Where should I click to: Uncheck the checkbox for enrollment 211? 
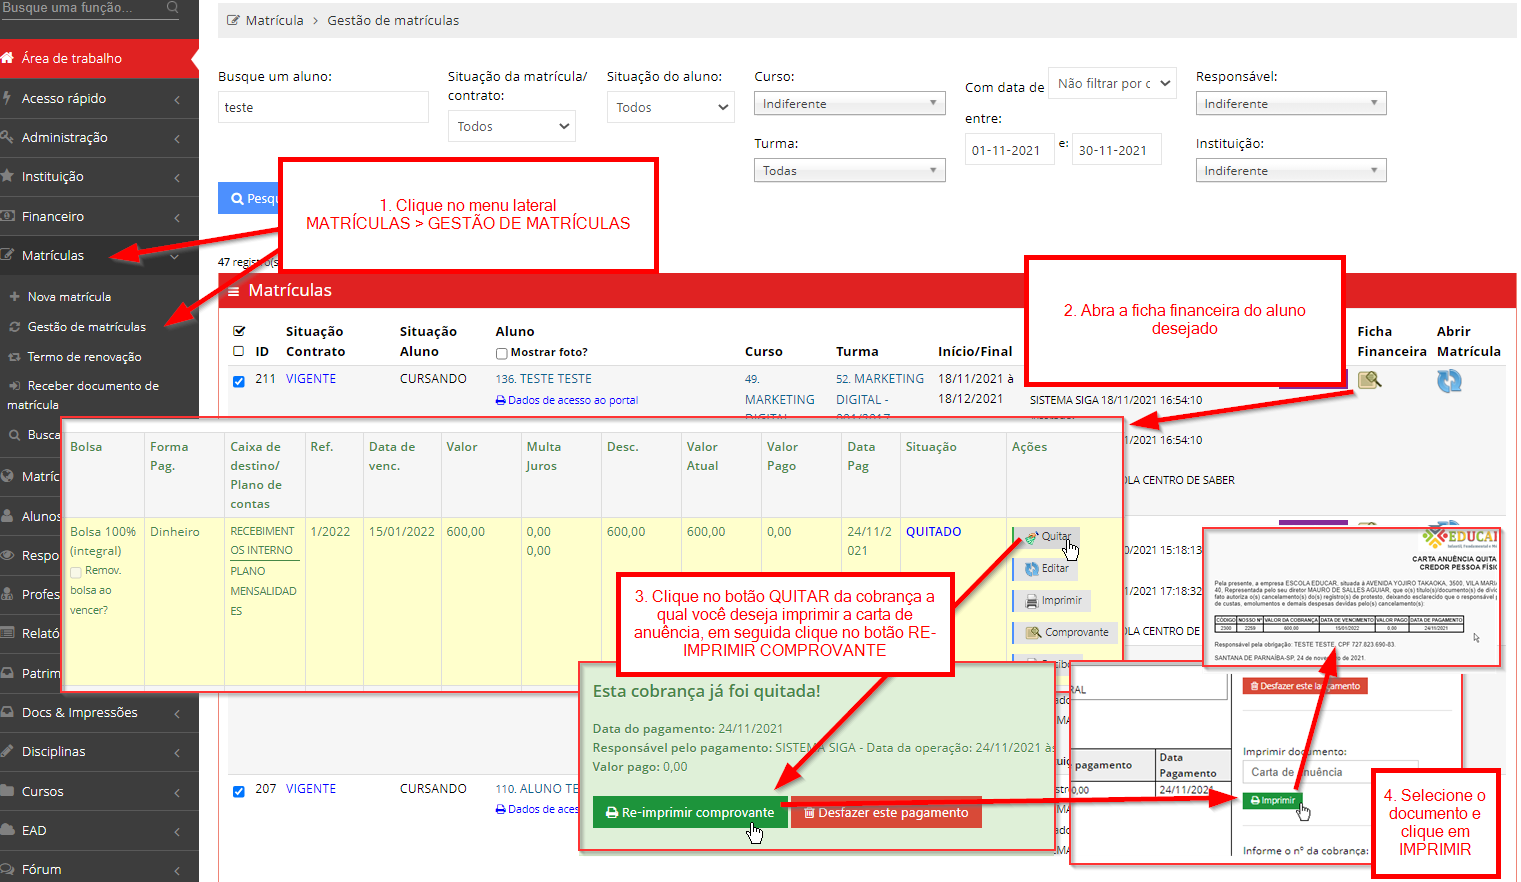(238, 381)
